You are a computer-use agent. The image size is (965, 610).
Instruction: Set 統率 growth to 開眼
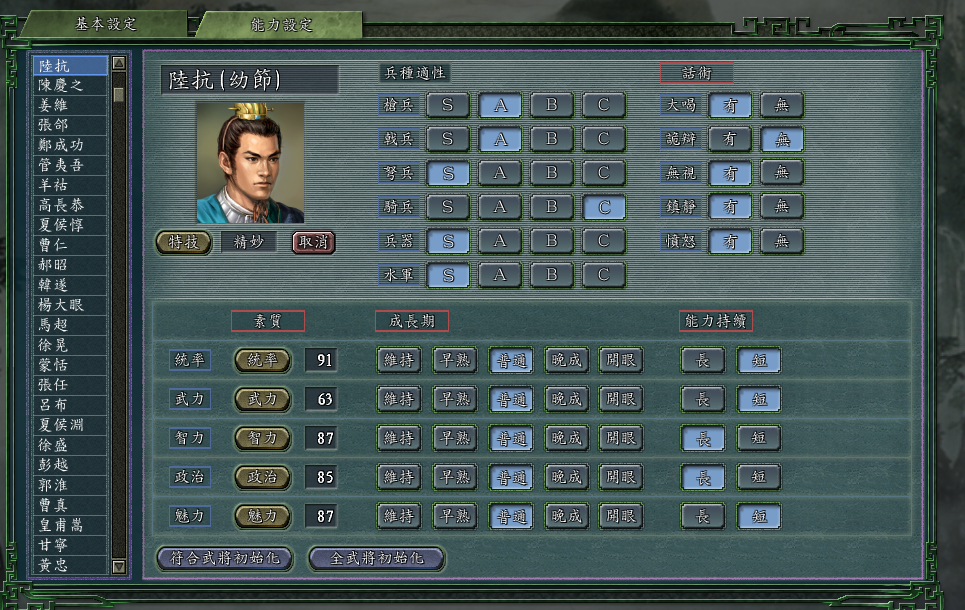(x=621, y=360)
